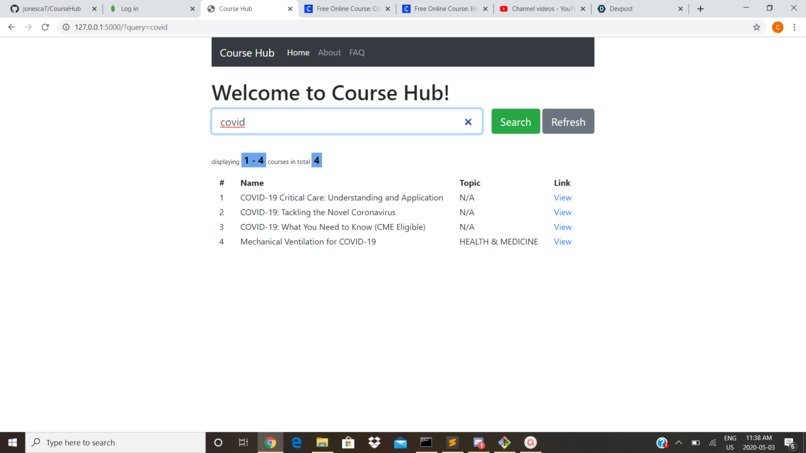
Task: Open Dropbox from the taskbar
Action: click(374, 442)
